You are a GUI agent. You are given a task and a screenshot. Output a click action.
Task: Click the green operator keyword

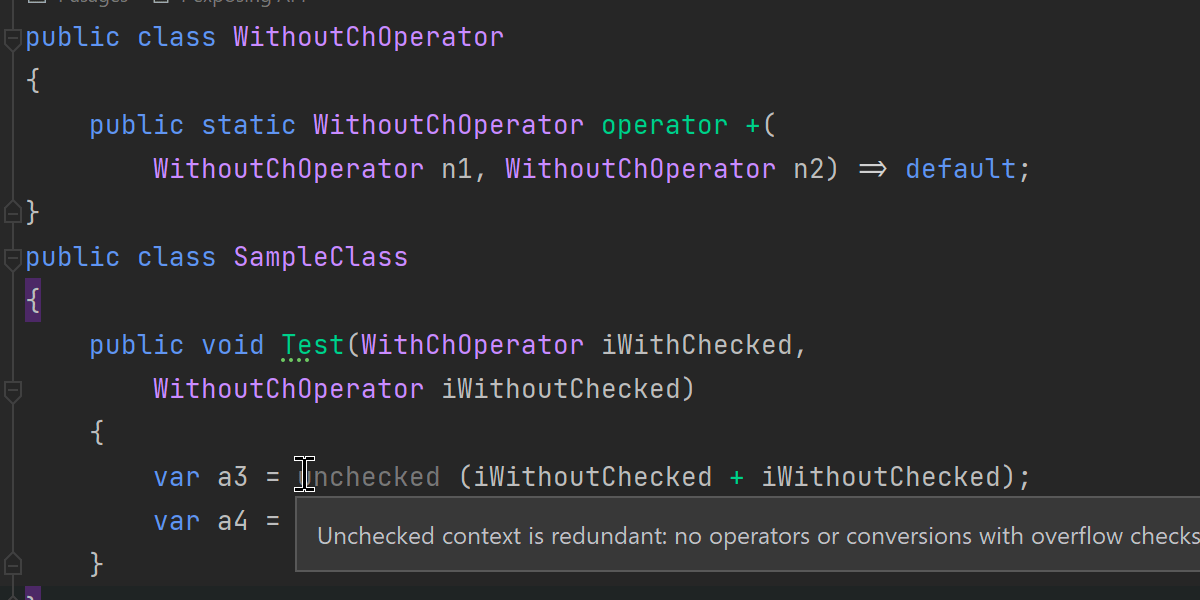[x=664, y=125]
